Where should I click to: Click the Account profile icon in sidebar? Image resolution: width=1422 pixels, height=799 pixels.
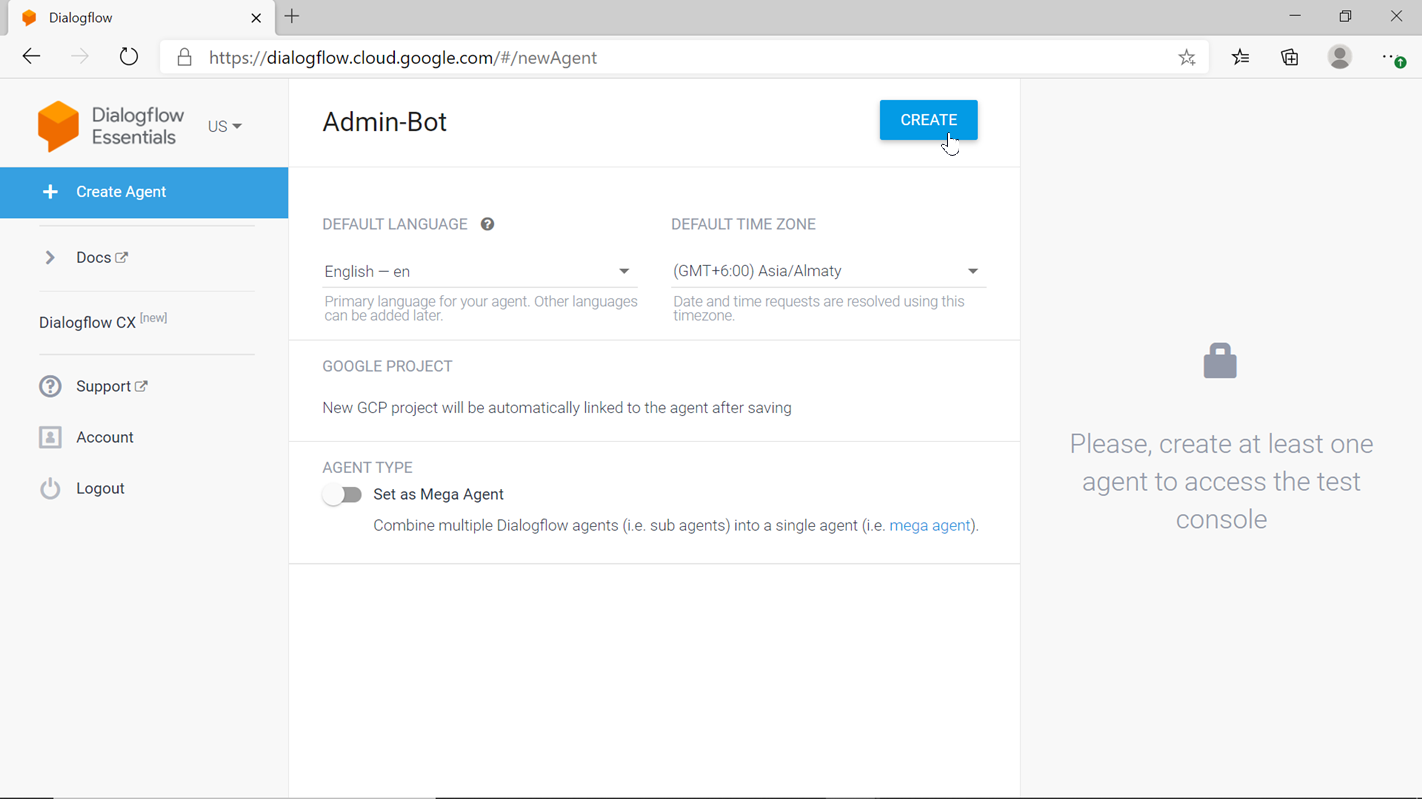tap(50, 437)
